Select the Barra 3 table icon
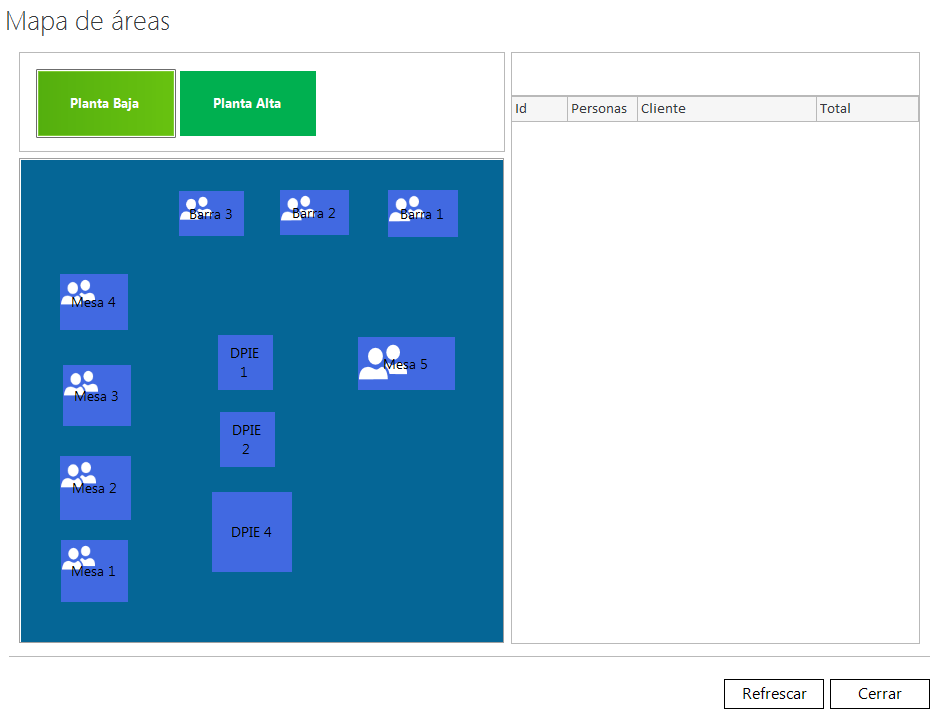The width and height of the screenshot is (938, 717). tap(211, 213)
